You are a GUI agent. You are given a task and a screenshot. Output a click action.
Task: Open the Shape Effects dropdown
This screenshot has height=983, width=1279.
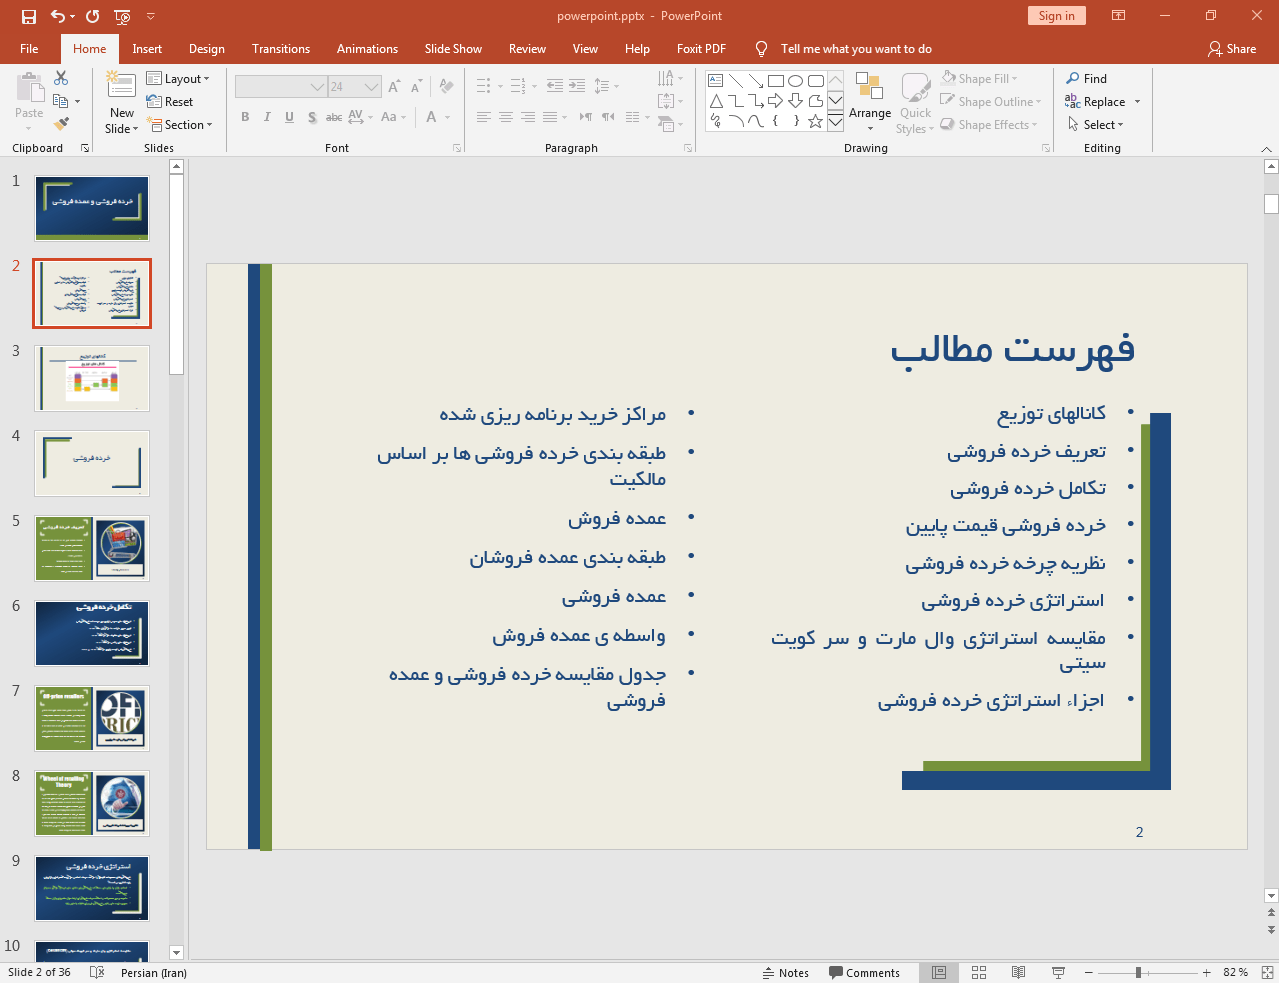click(989, 124)
